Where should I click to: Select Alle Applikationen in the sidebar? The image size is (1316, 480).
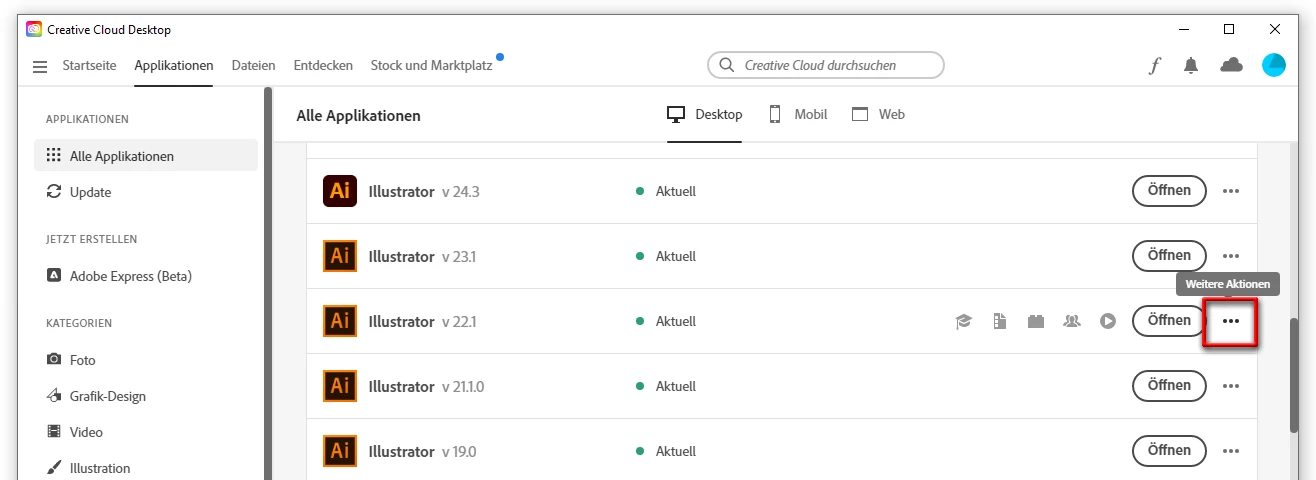point(146,156)
